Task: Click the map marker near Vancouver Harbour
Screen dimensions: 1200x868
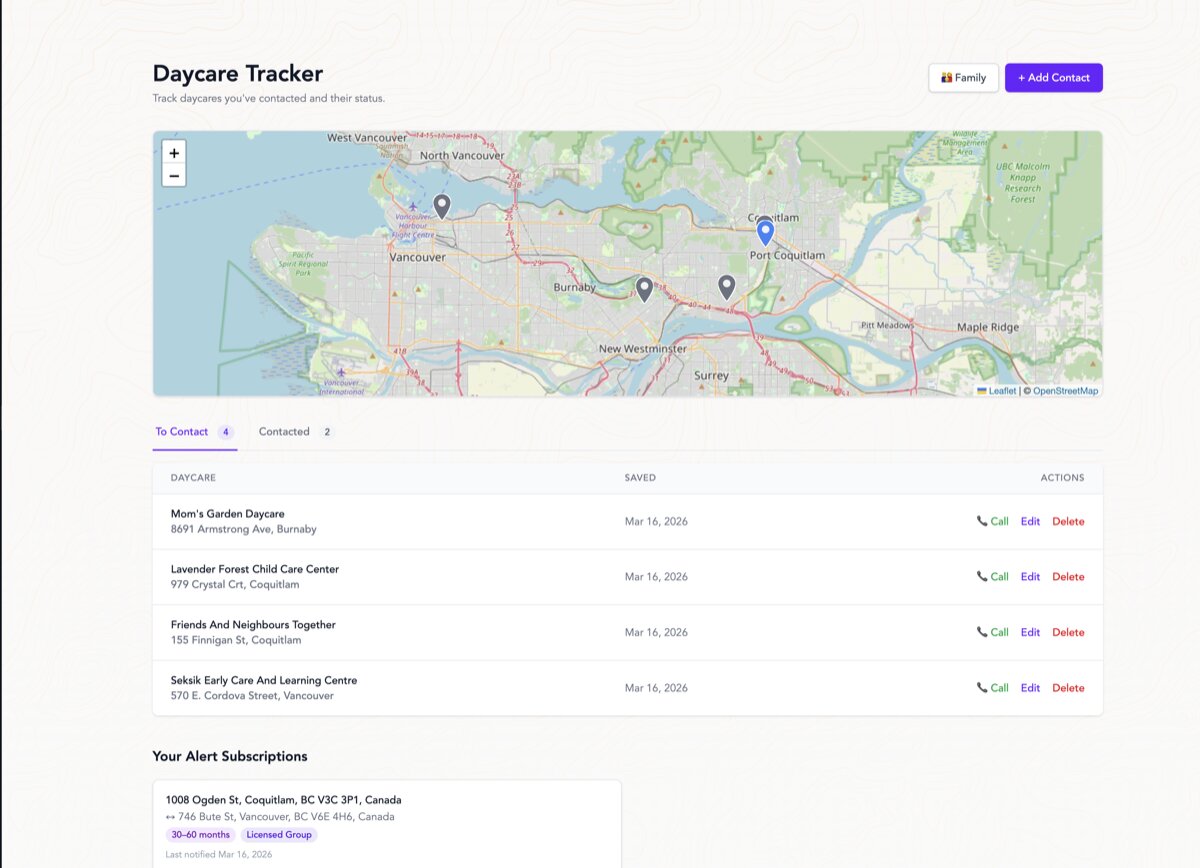Action: pos(442,206)
